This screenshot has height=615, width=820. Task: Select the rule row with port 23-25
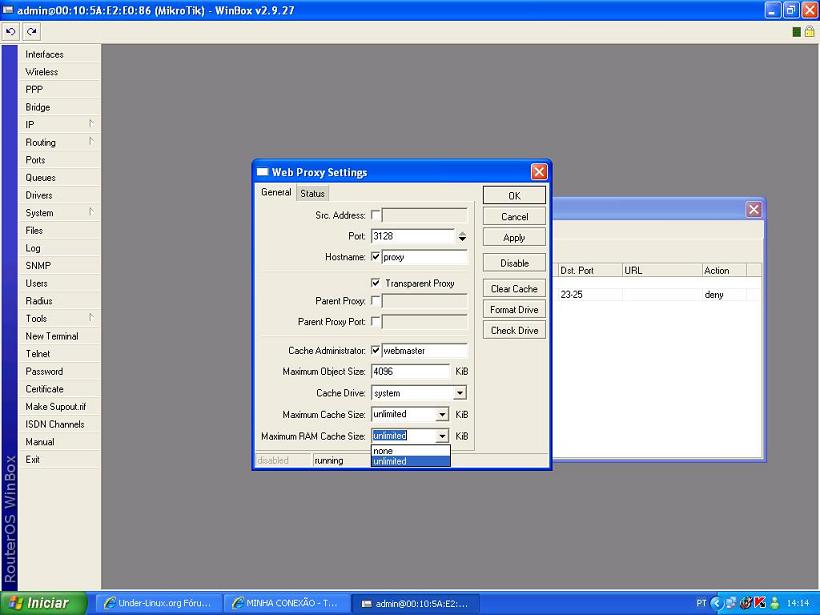click(x=657, y=294)
